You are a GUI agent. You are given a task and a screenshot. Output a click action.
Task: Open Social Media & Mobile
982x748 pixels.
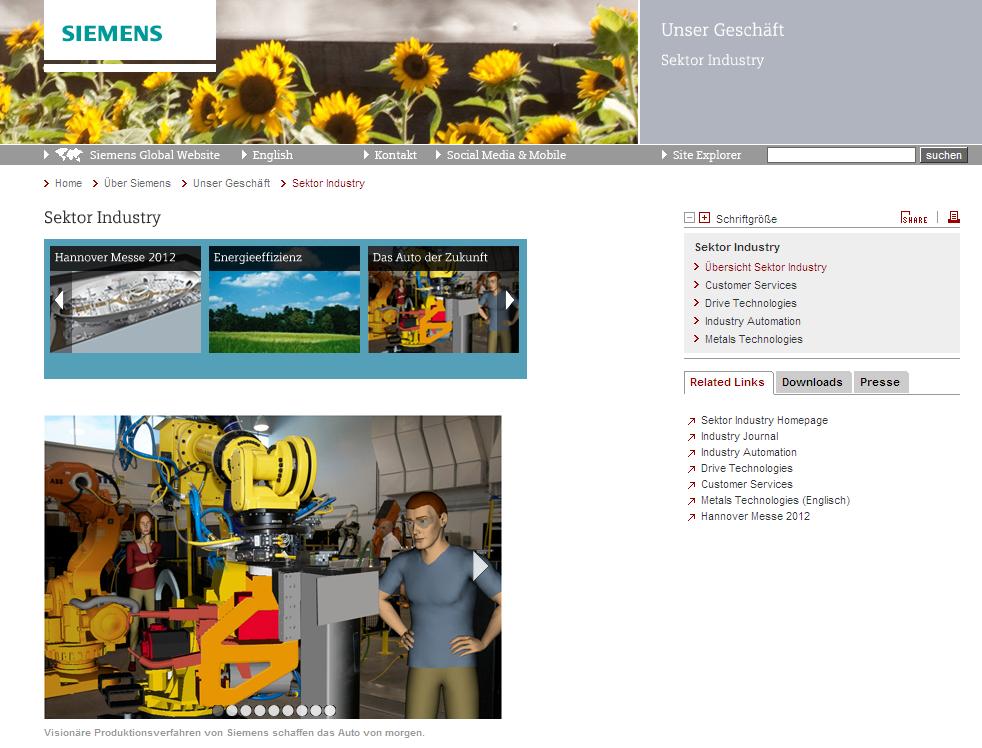pos(506,155)
